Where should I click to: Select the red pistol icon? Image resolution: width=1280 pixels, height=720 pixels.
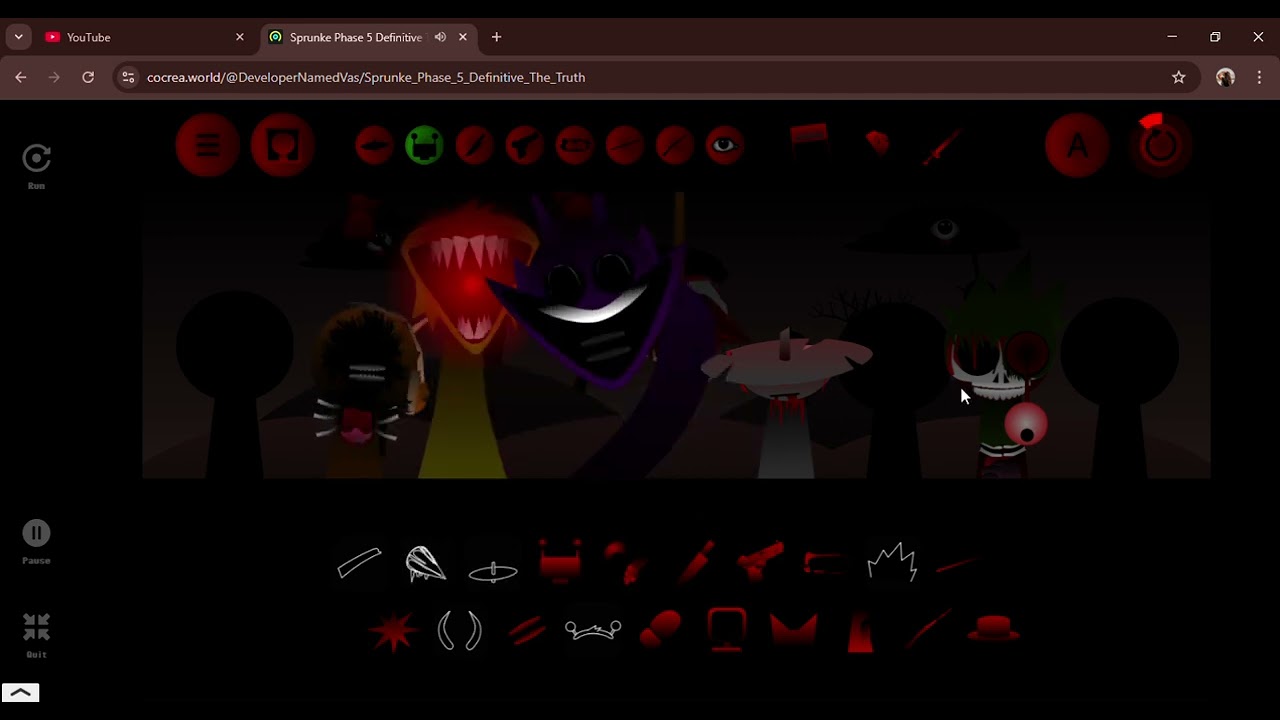[x=760, y=560]
